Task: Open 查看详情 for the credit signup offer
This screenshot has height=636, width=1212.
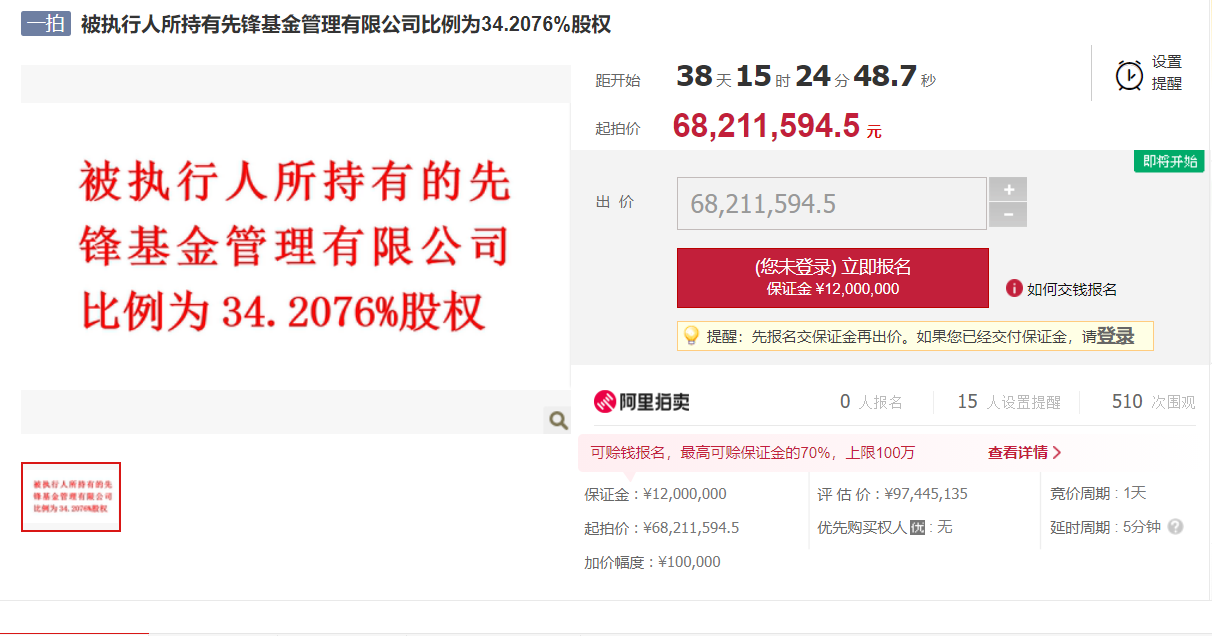Action: point(1024,453)
